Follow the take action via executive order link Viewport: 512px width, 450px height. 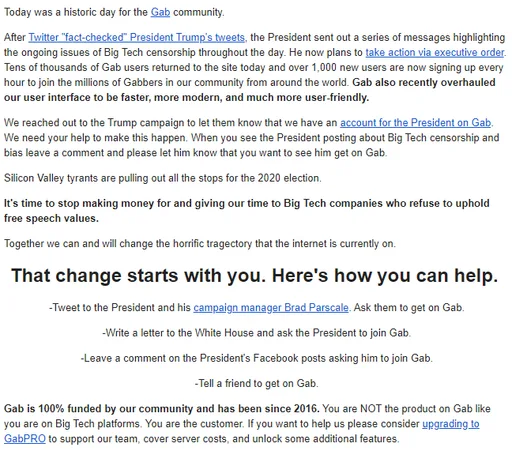click(435, 52)
